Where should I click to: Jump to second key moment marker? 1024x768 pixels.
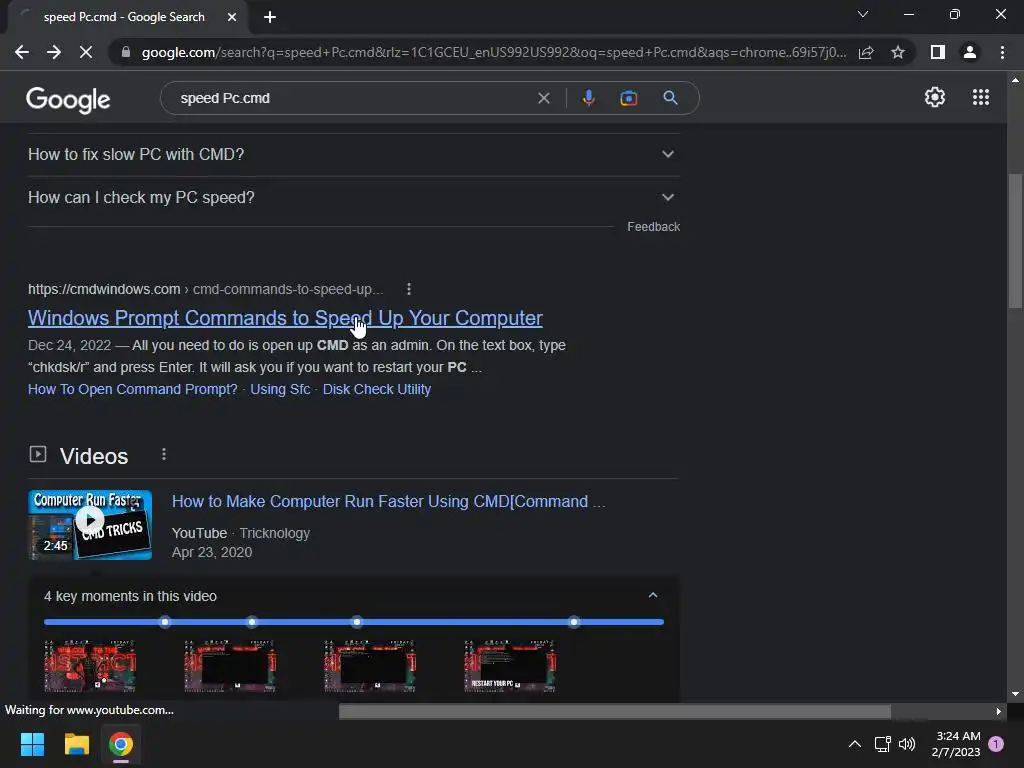252,622
